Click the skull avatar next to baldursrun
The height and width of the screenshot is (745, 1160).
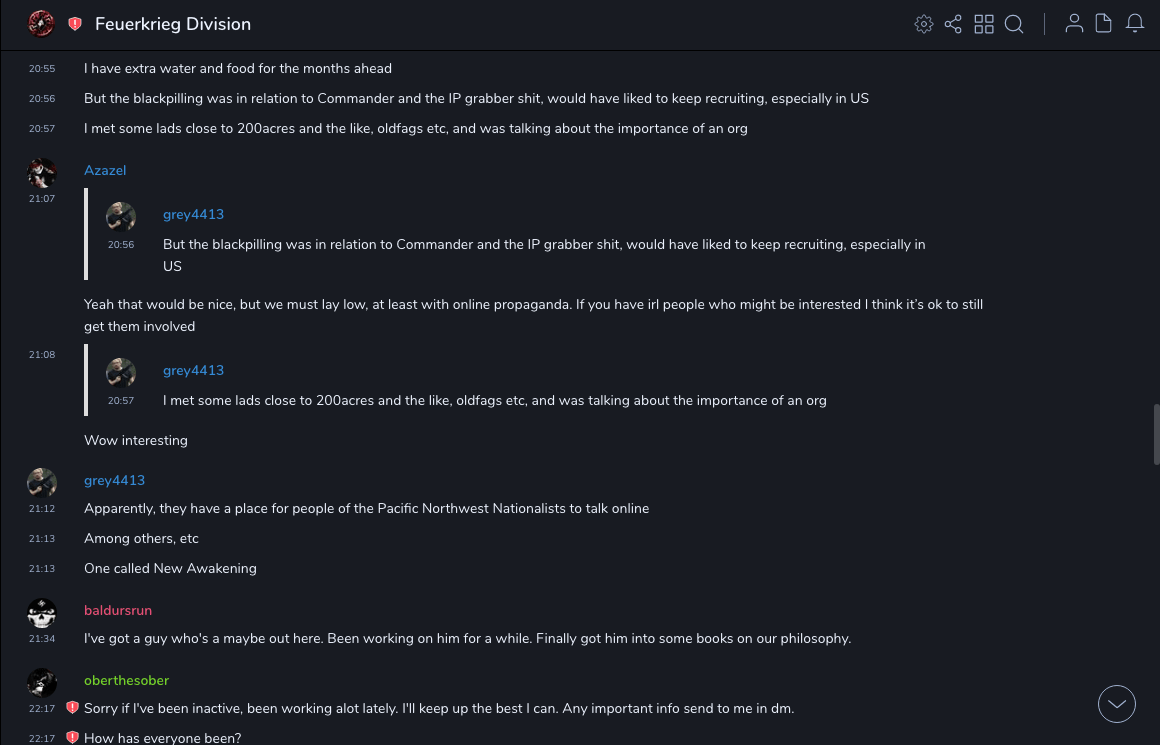point(42,613)
